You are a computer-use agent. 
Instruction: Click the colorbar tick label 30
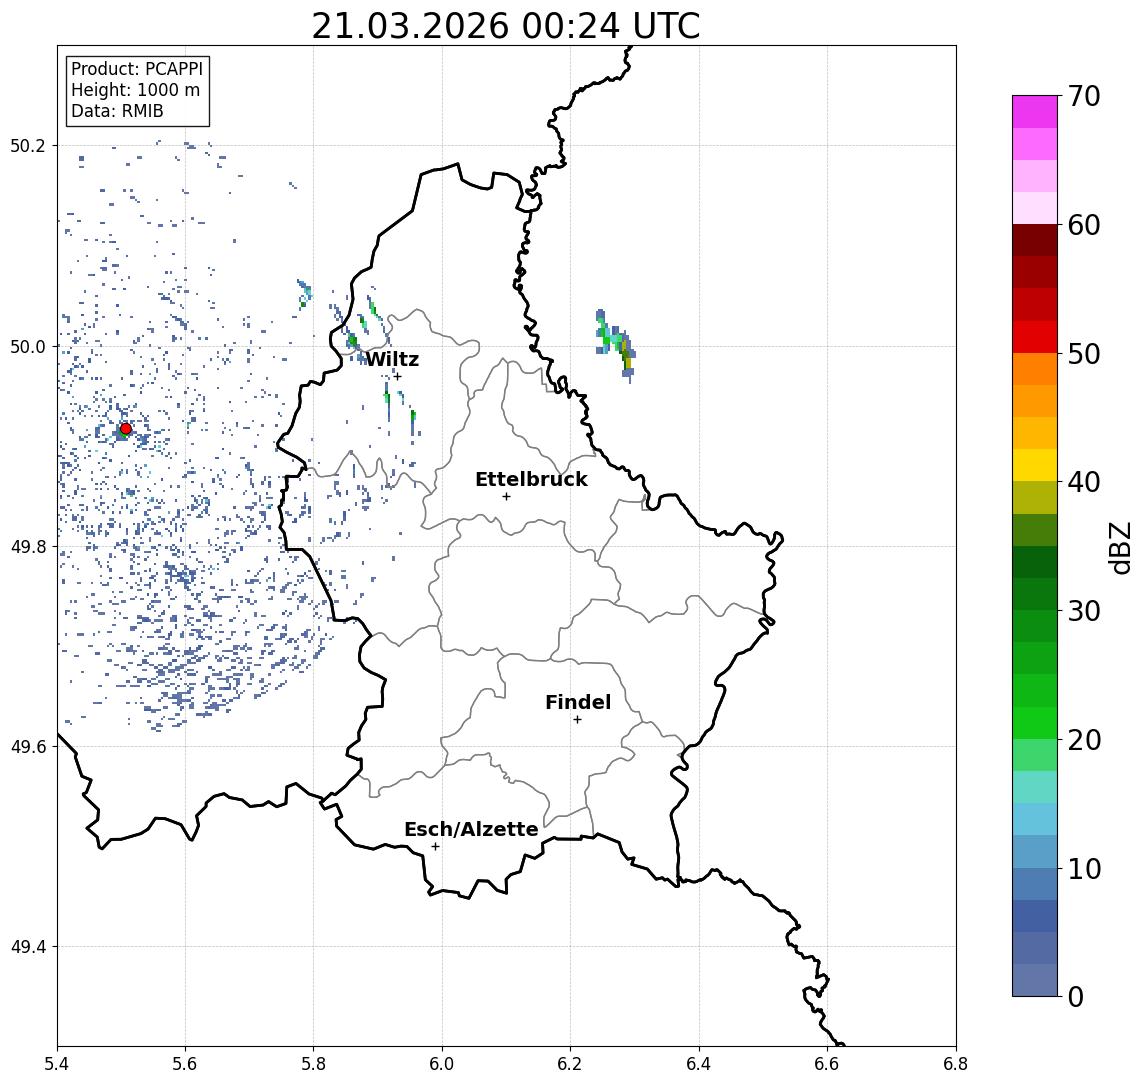(1083, 611)
